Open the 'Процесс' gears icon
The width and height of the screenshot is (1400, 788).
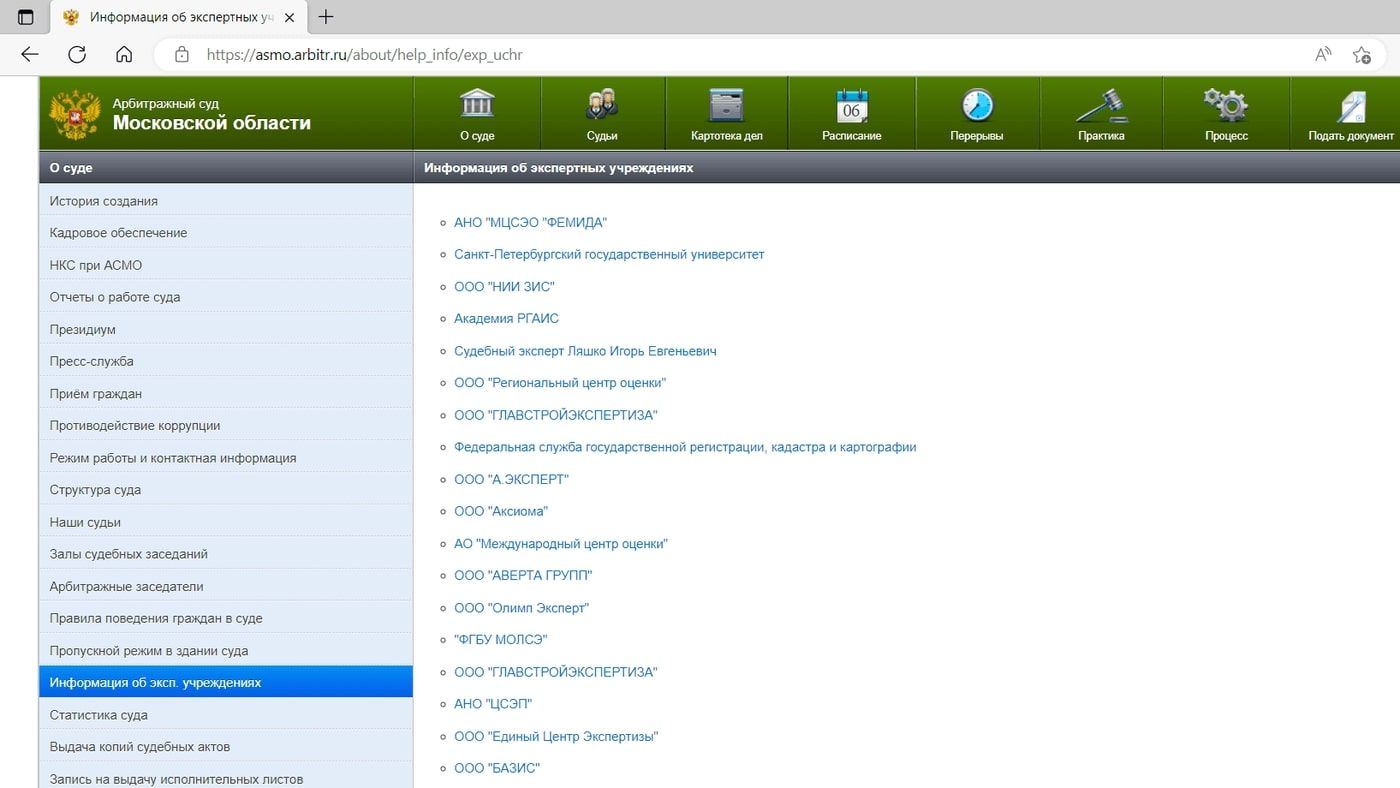coord(1226,104)
